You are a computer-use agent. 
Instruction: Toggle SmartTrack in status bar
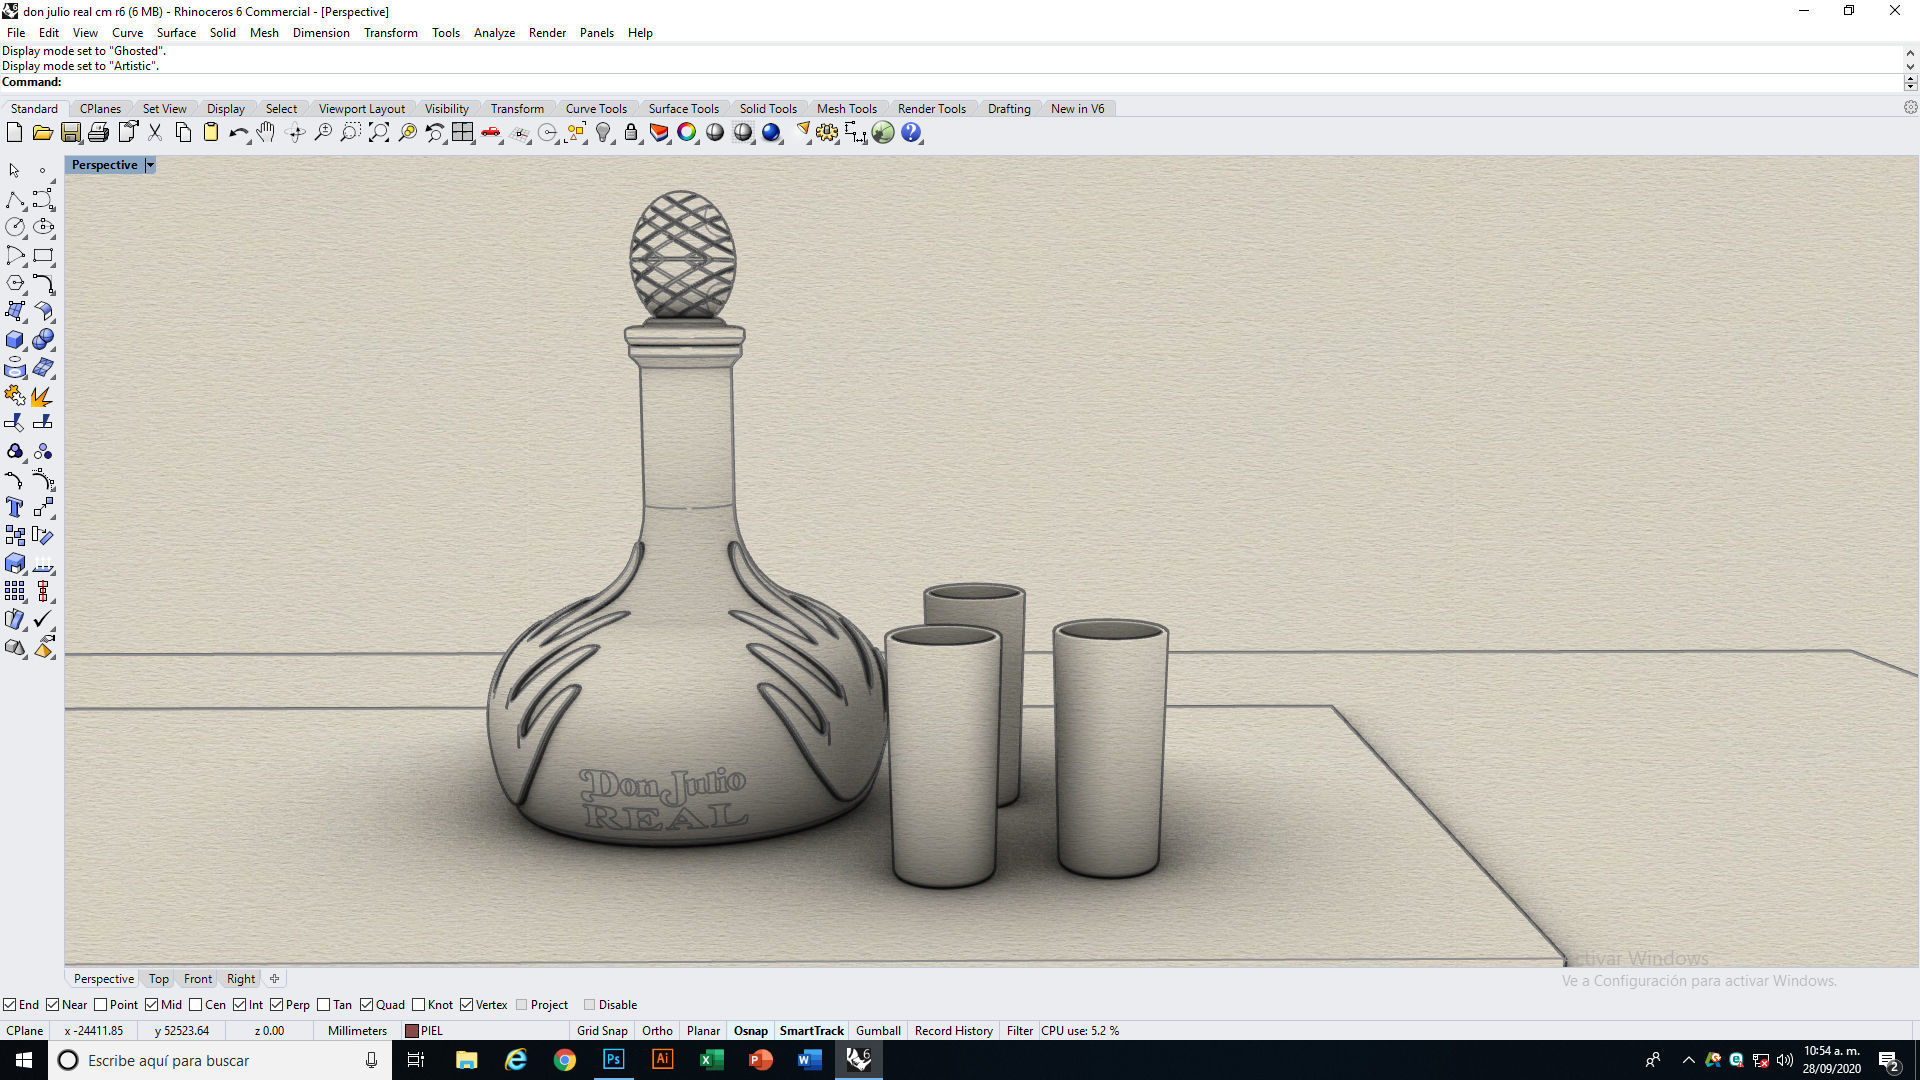[811, 1030]
